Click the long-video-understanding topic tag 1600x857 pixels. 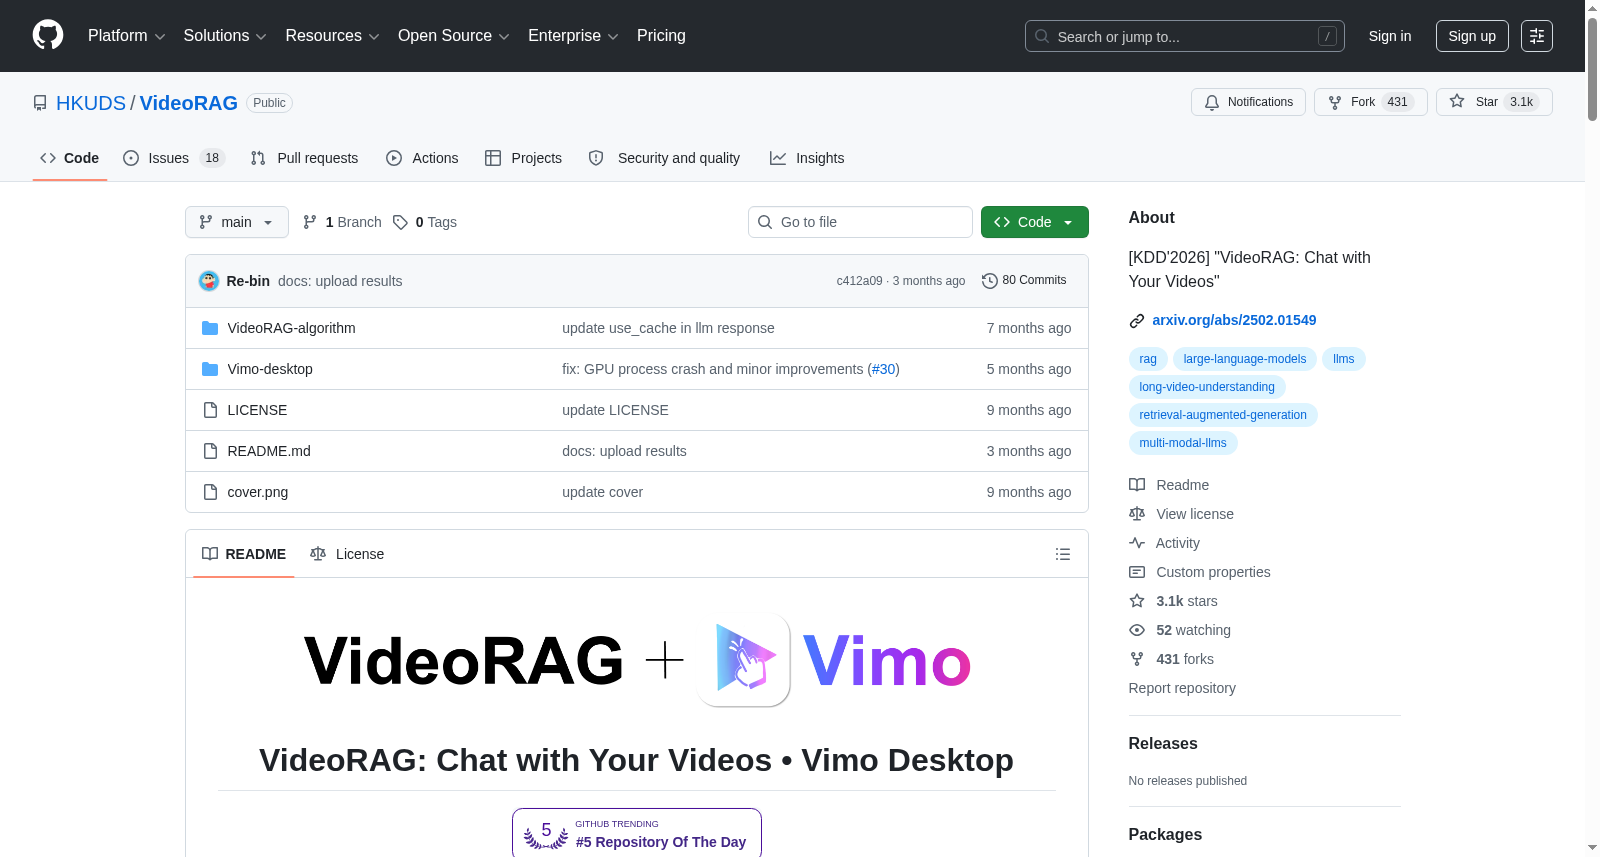click(1207, 387)
